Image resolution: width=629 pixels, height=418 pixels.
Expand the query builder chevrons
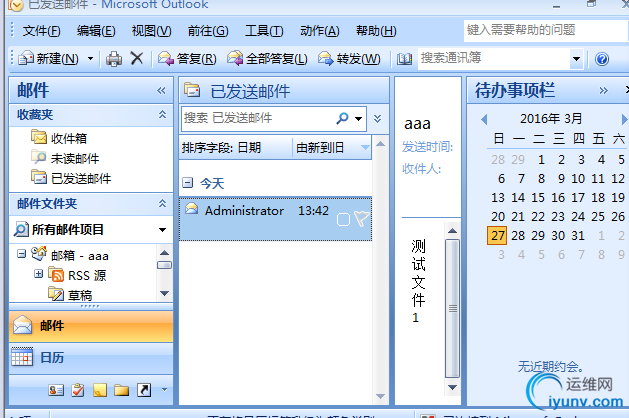click(377, 119)
